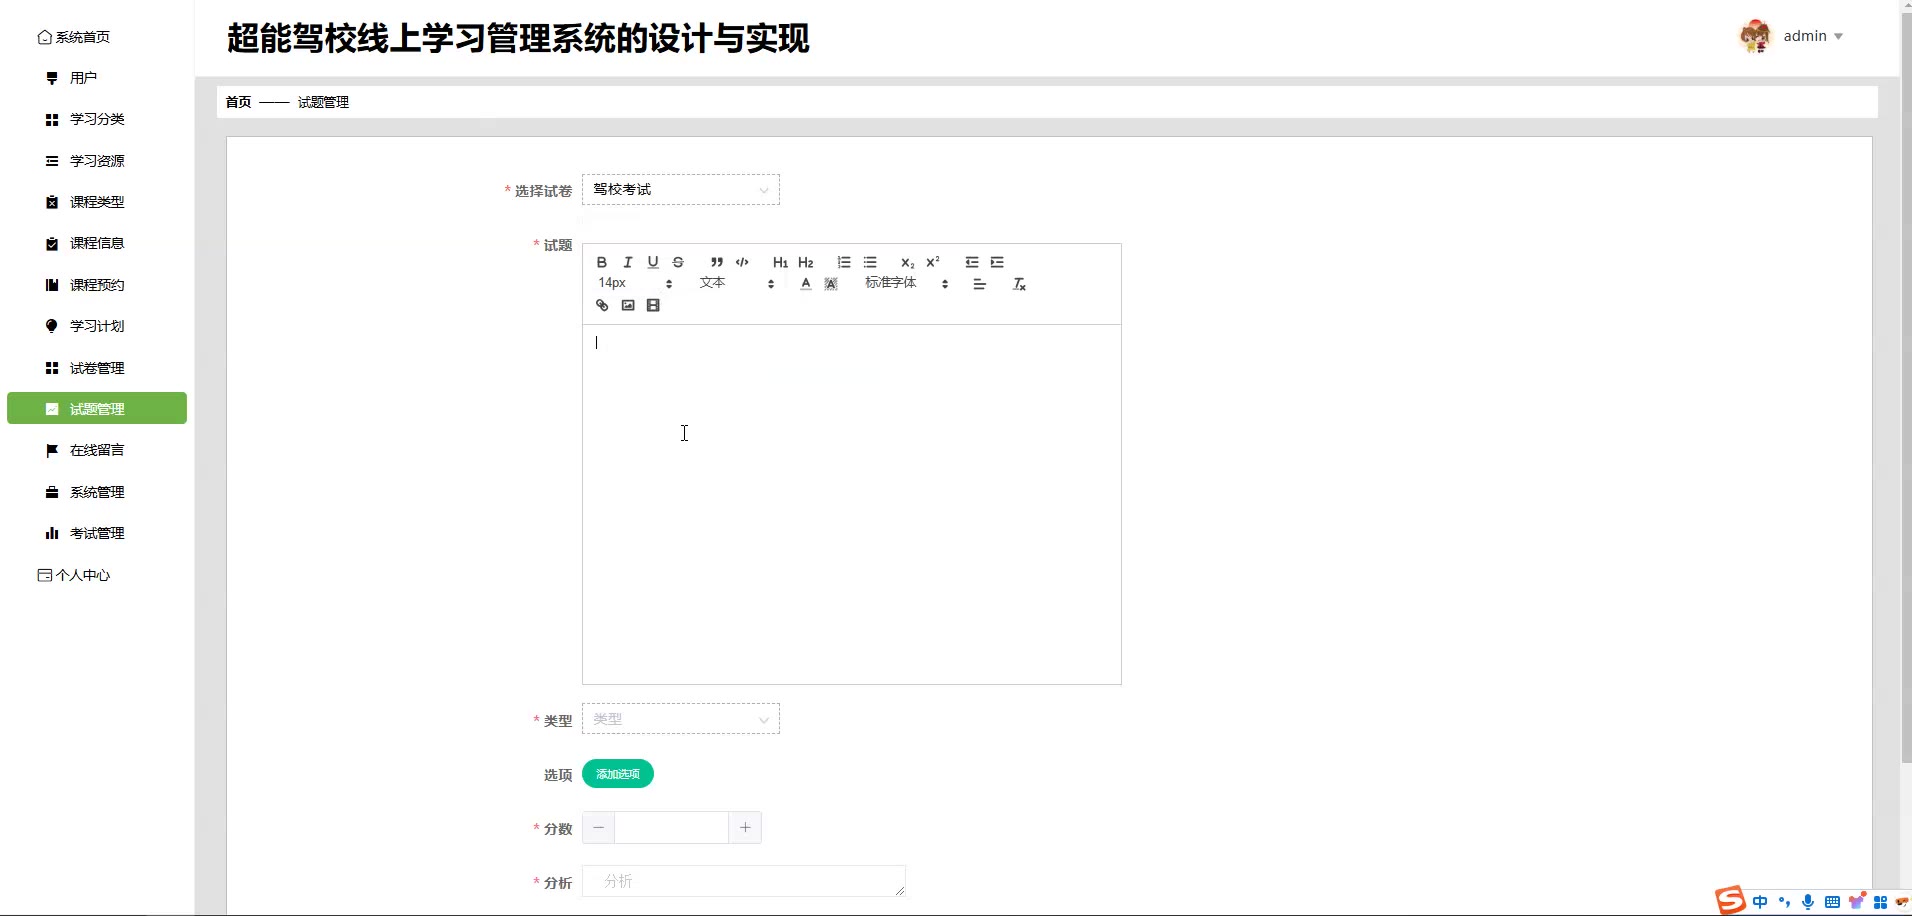Insert a bulleted list
The height and width of the screenshot is (916, 1912).
[870, 262]
